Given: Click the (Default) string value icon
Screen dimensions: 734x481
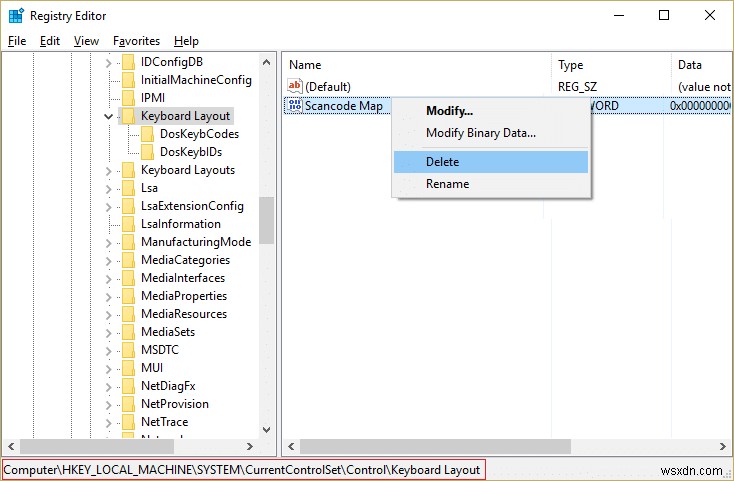Looking at the screenshot, I should click(x=295, y=86).
